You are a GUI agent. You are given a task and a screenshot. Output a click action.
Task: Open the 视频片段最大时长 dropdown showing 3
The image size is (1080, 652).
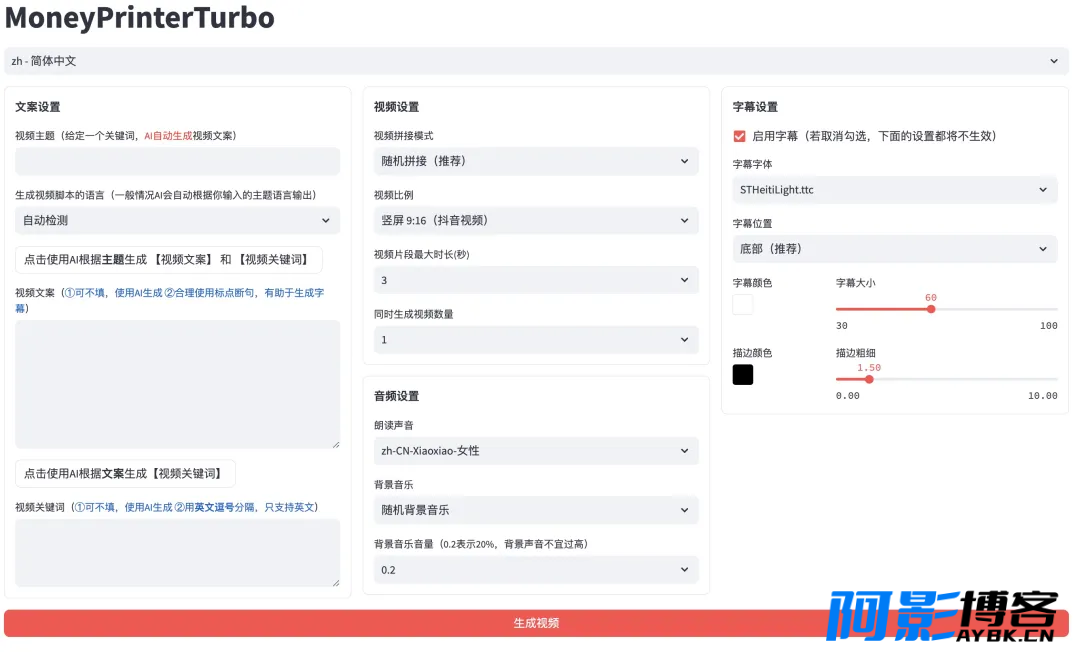click(x=536, y=280)
